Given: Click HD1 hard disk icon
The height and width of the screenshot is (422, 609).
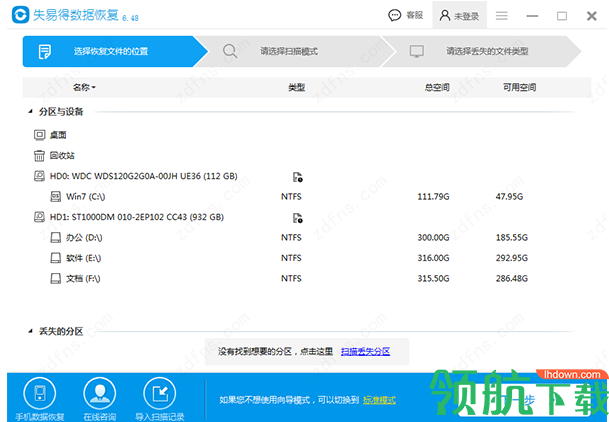Looking at the screenshot, I should coord(39,217).
